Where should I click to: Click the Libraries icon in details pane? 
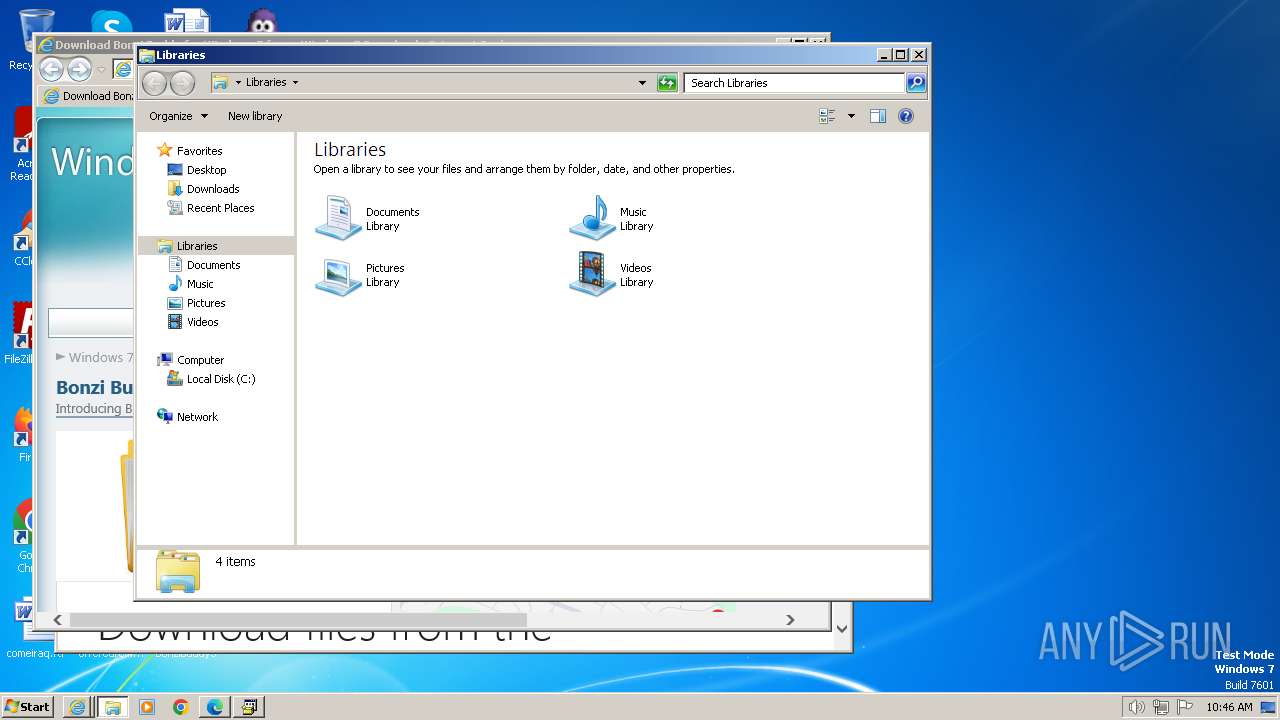click(178, 572)
